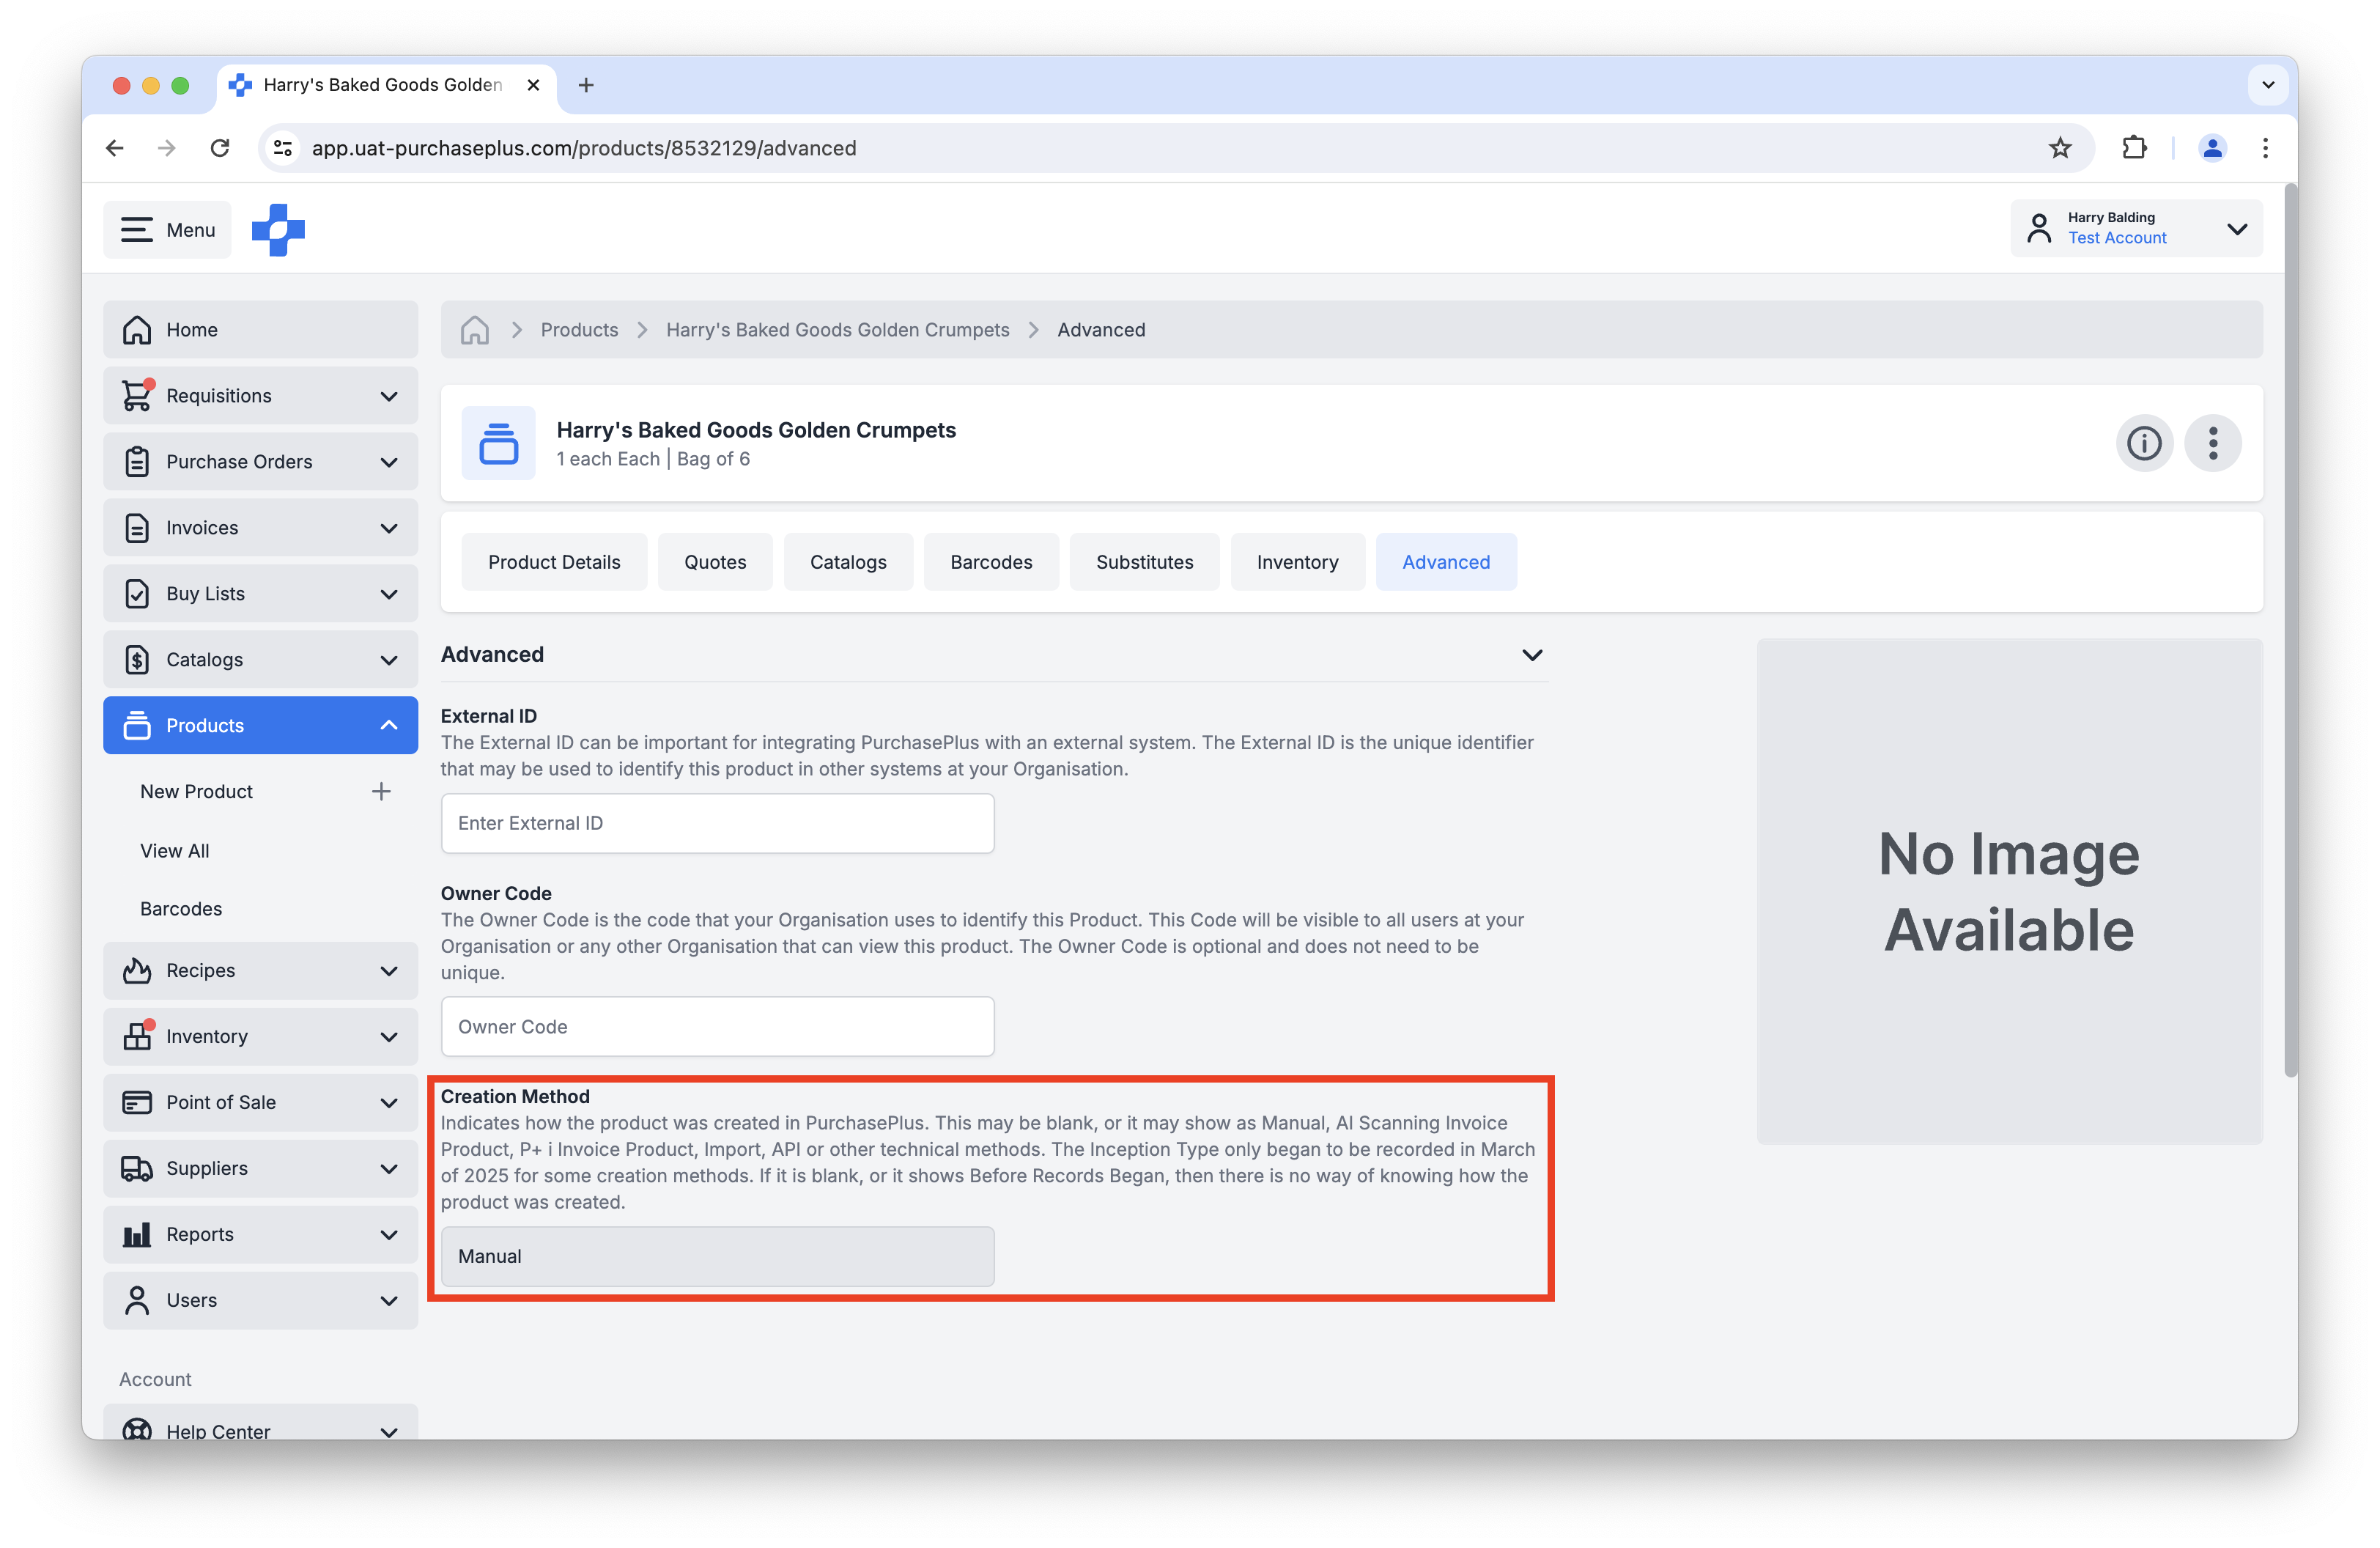Image resolution: width=2380 pixels, height=1548 pixels.
Task: Click the Requisitions cart icon
Action: [137, 396]
